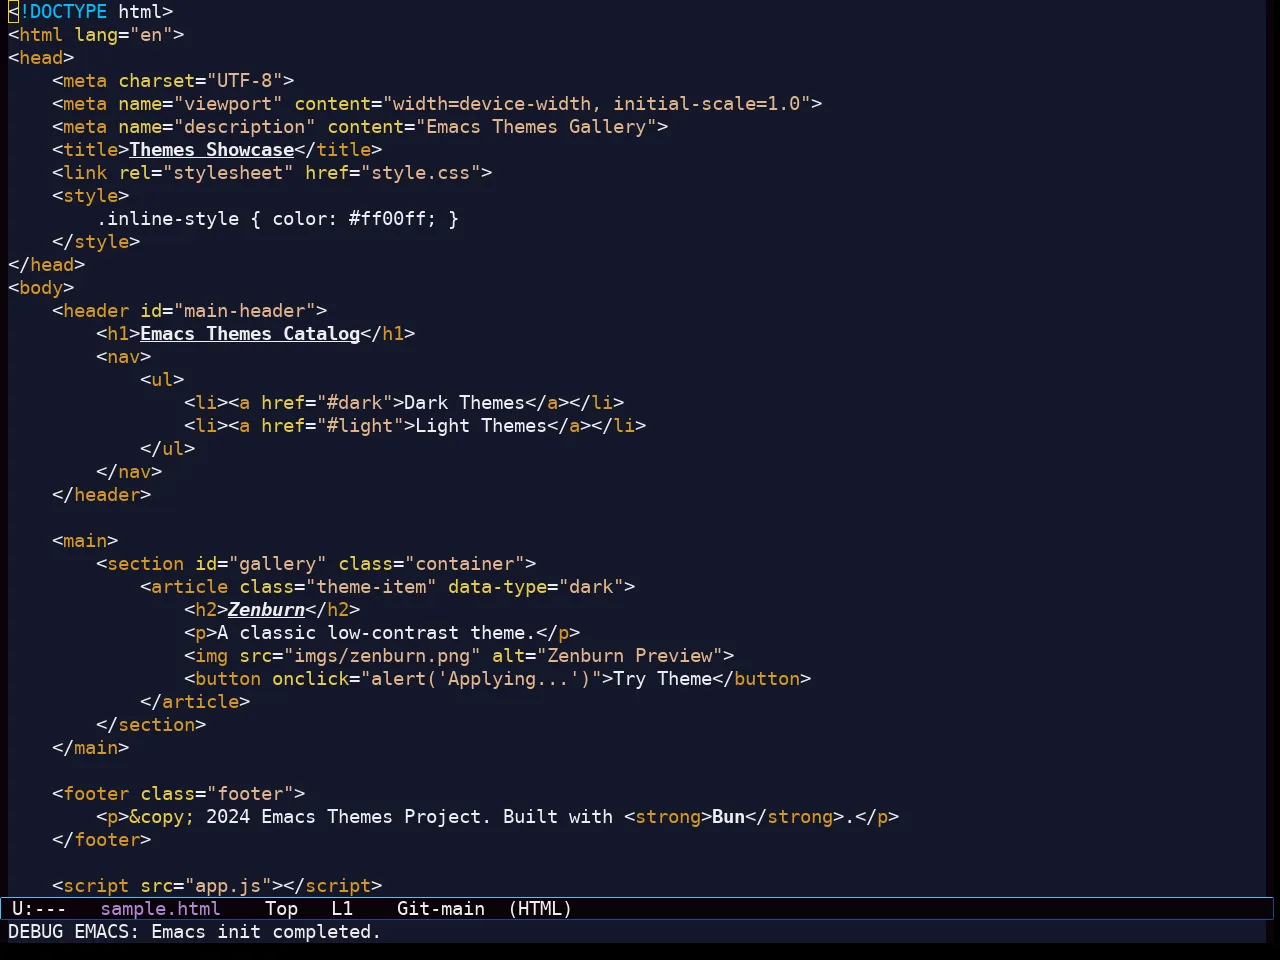This screenshot has height=960, width=1280.
Task: Click the Light Themes link text
Action: tap(481, 426)
